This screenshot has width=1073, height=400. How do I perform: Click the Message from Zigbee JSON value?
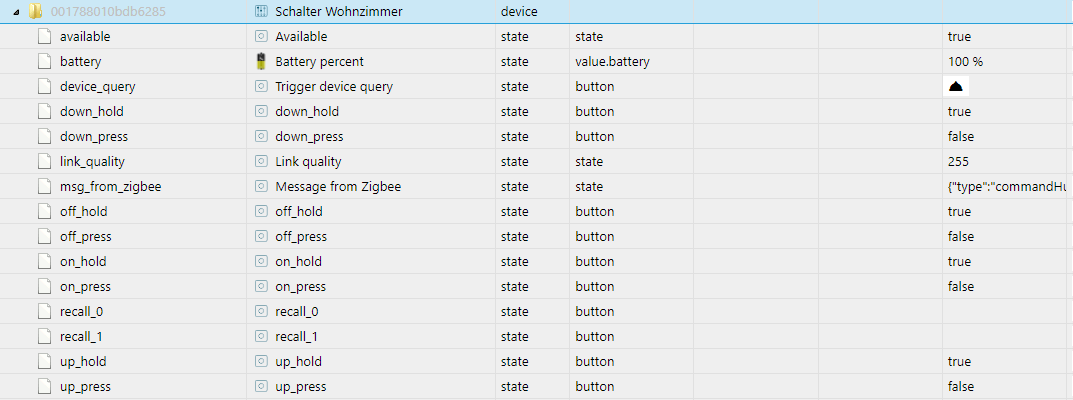pyautogui.click(x=1007, y=186)
